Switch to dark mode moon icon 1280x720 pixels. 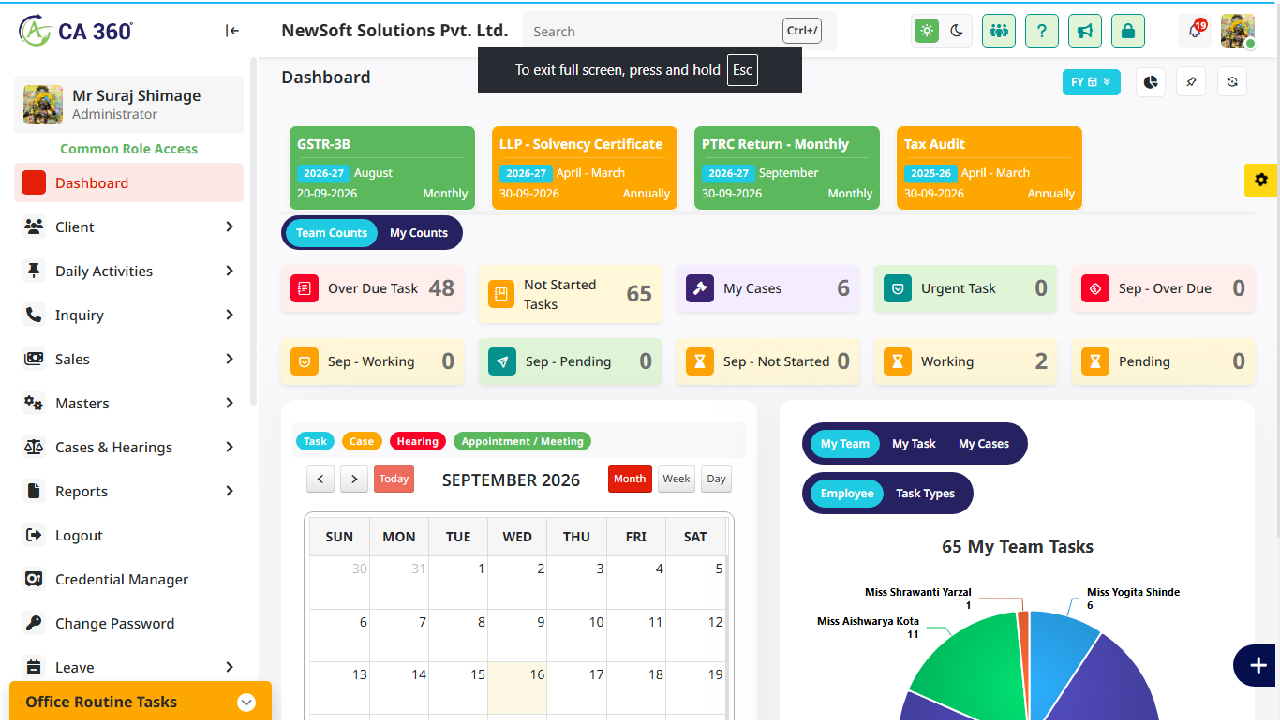click(956, 31)
